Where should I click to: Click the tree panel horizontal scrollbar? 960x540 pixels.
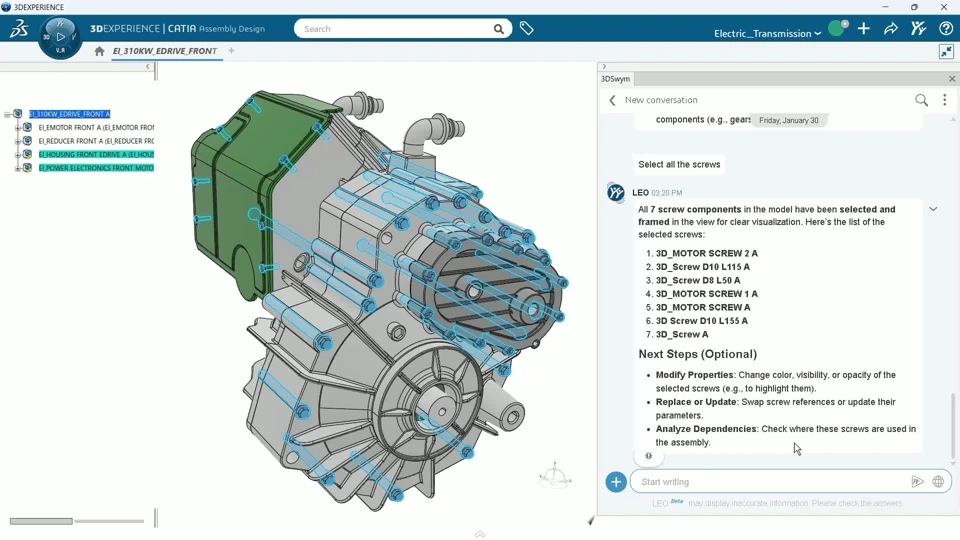click(41, 521)
